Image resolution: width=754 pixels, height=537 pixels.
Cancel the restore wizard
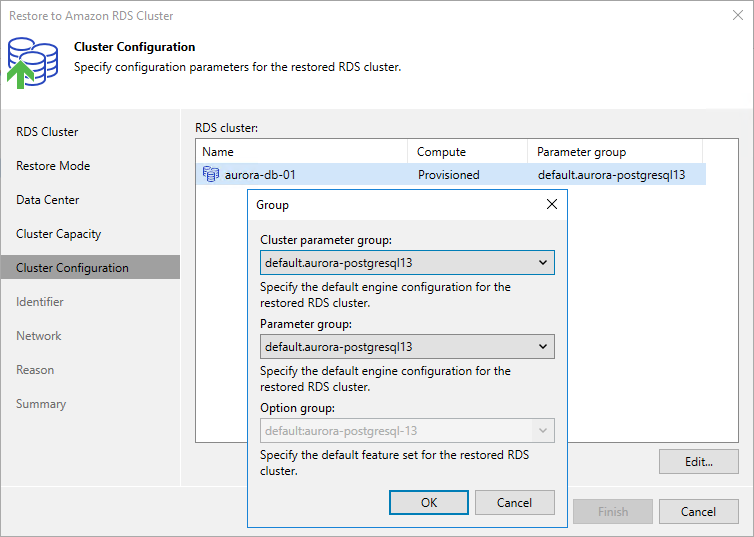pos(698,512)
